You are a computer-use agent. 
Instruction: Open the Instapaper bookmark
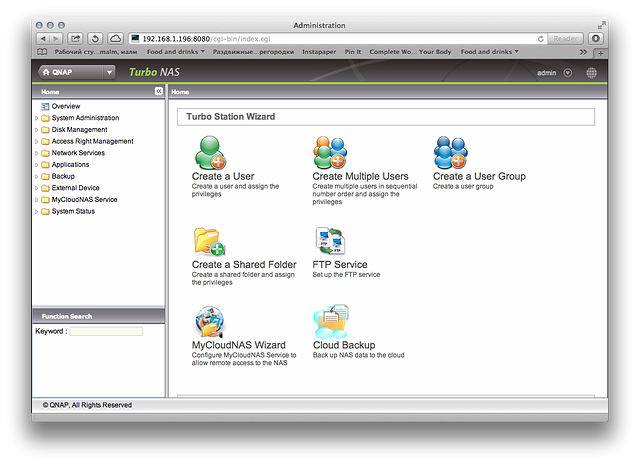(319, 52)
